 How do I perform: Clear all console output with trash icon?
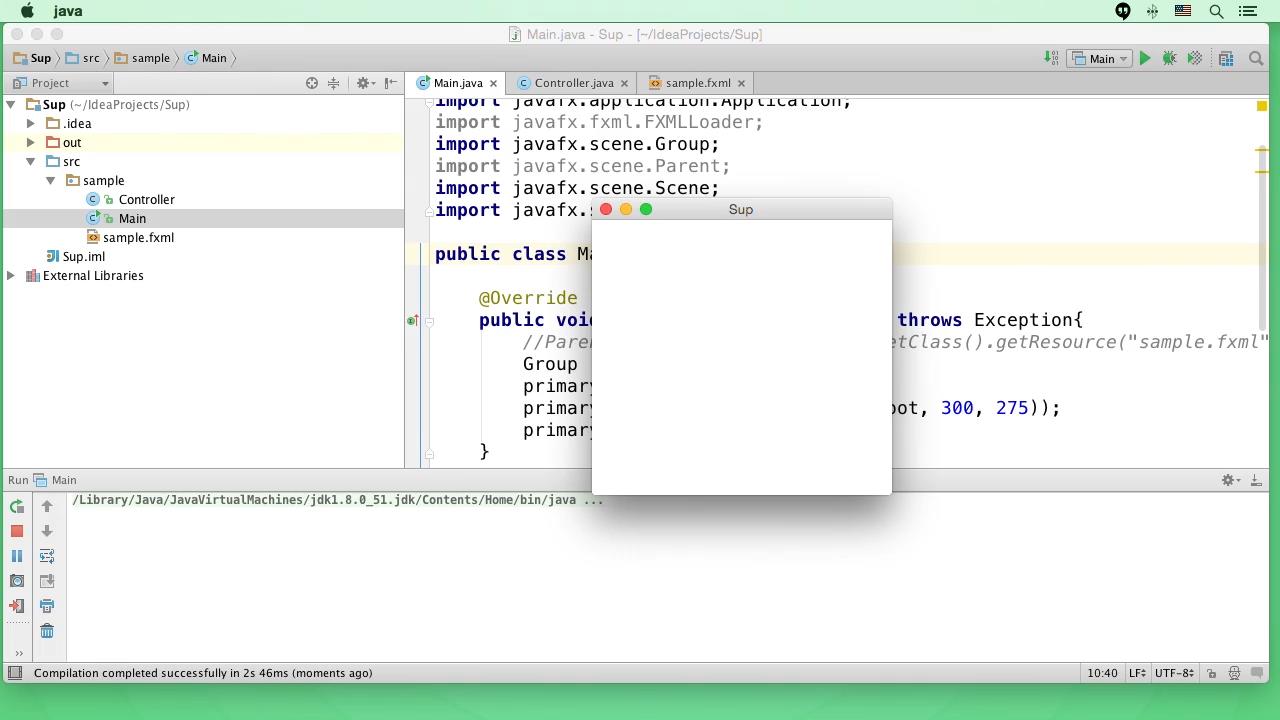[x=47, y=631]
